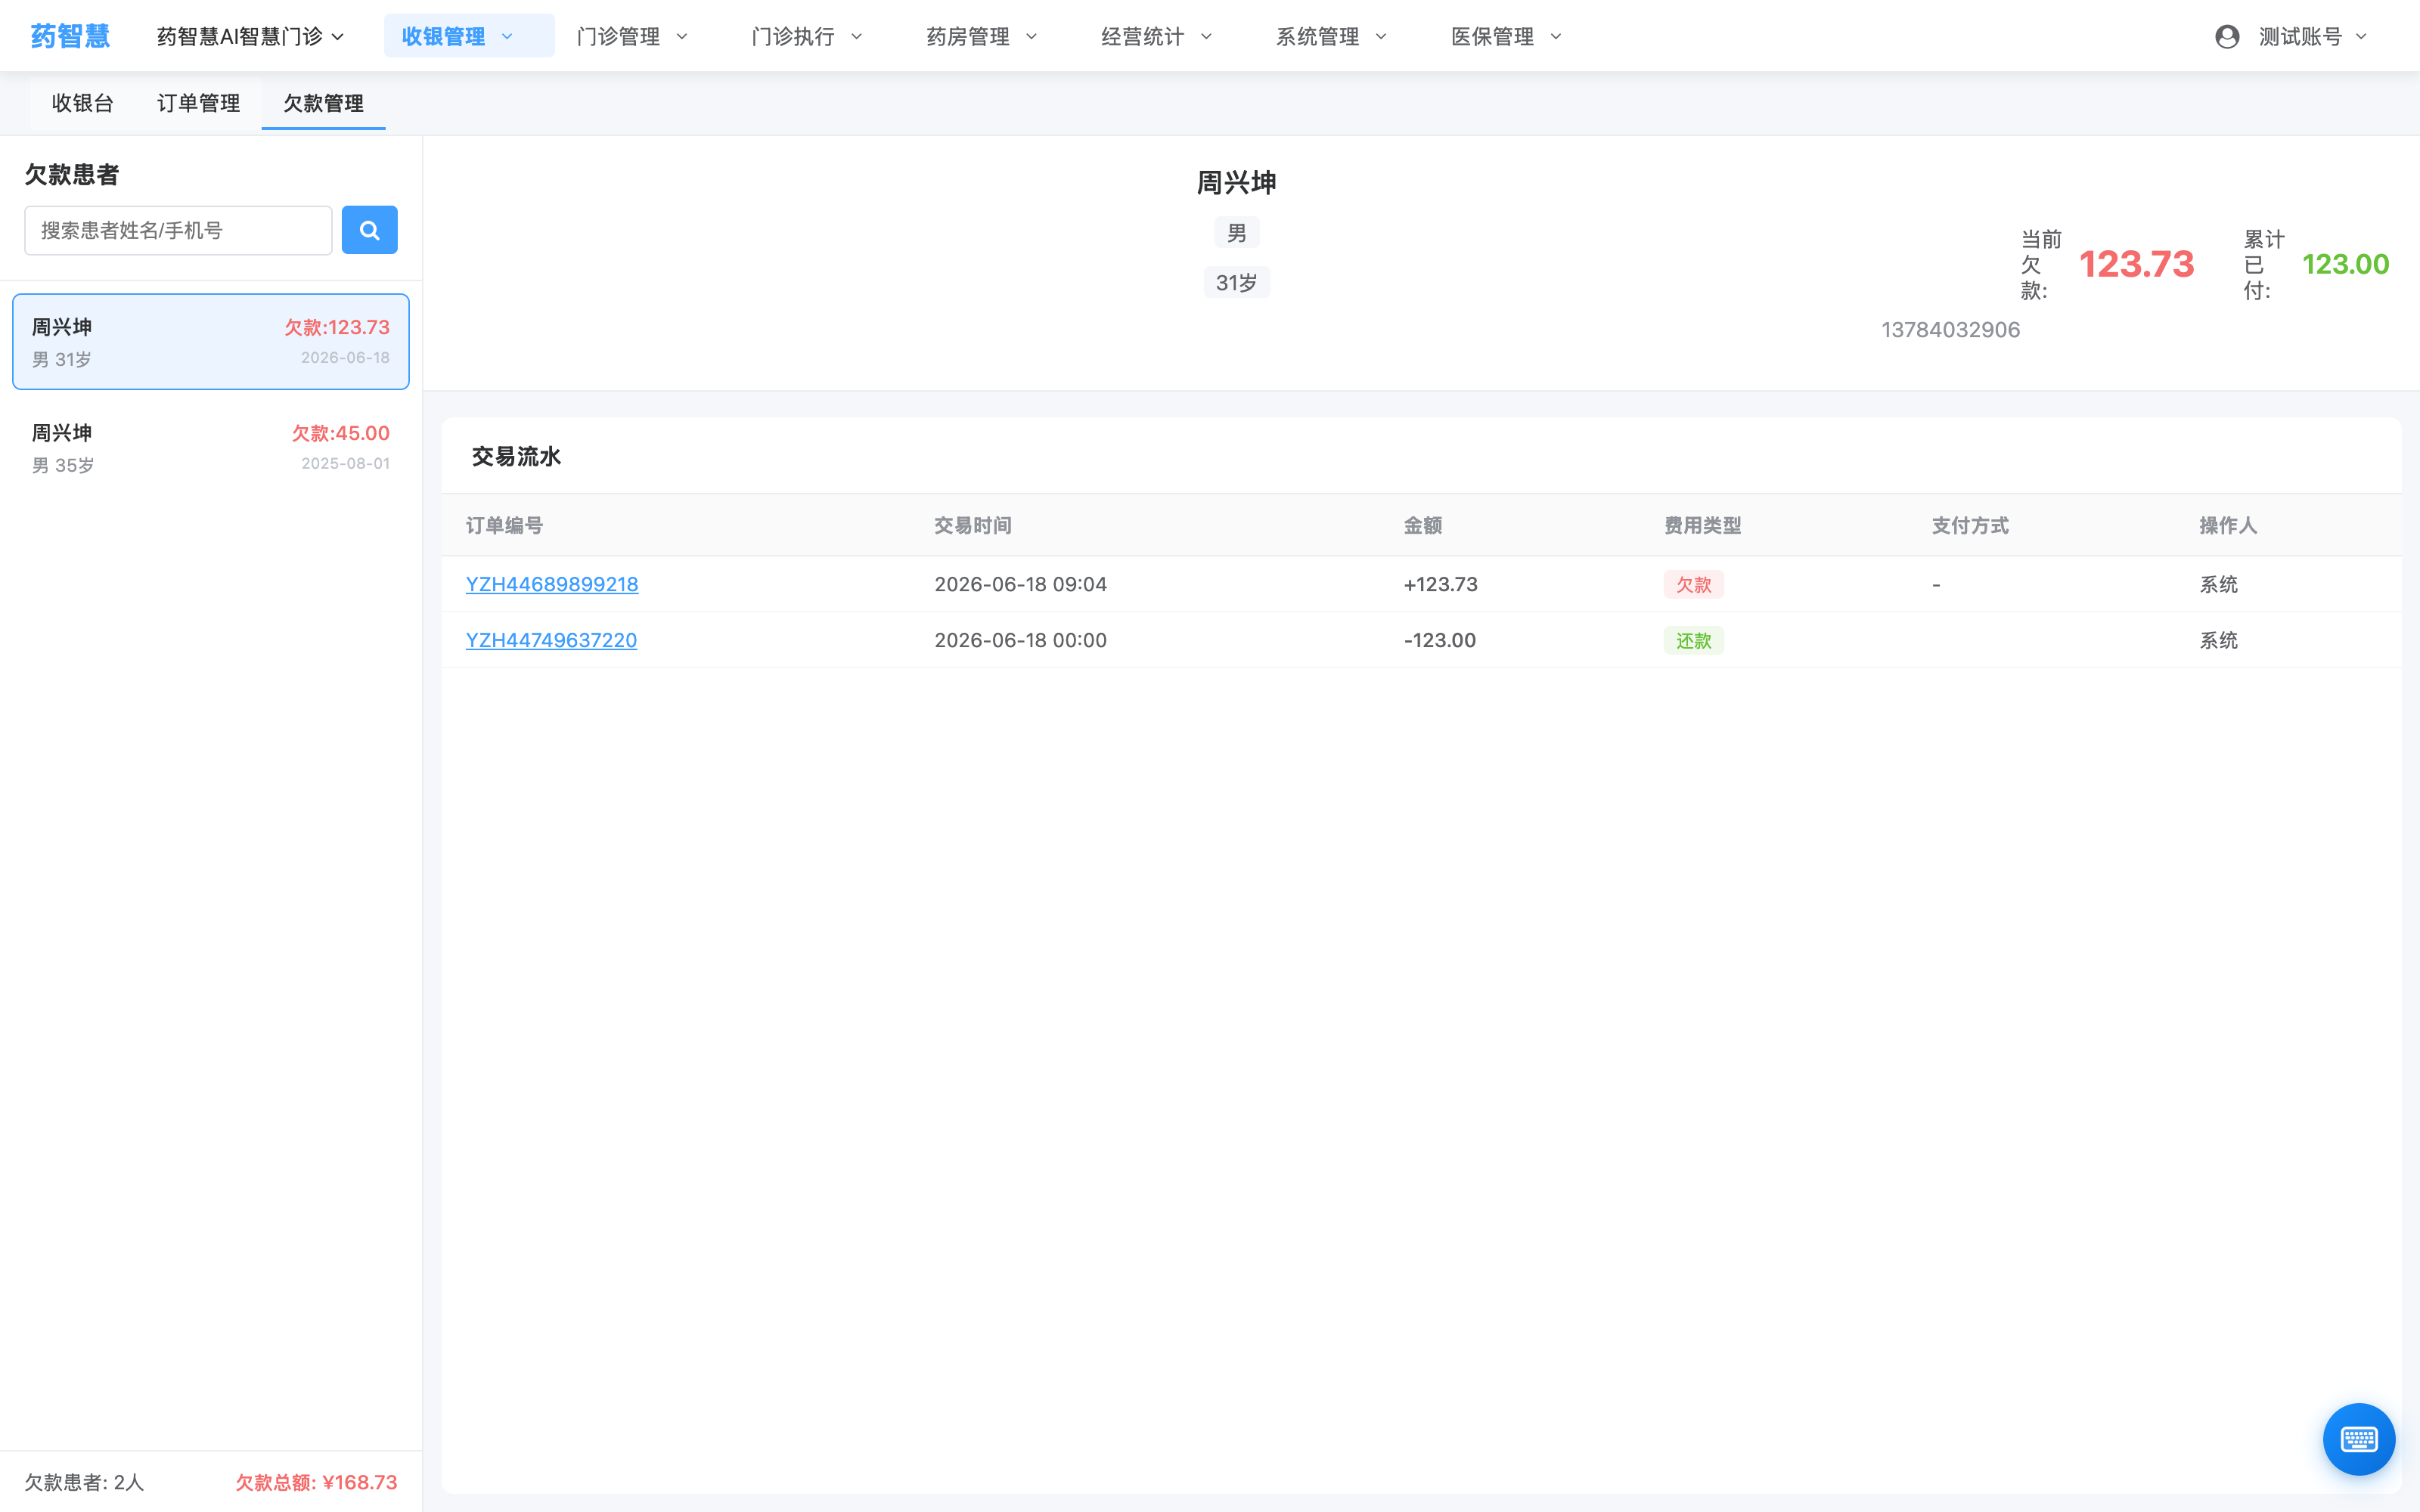Open the 系统管理 menu
Screen dimensions: 2420x1512
1332,37
